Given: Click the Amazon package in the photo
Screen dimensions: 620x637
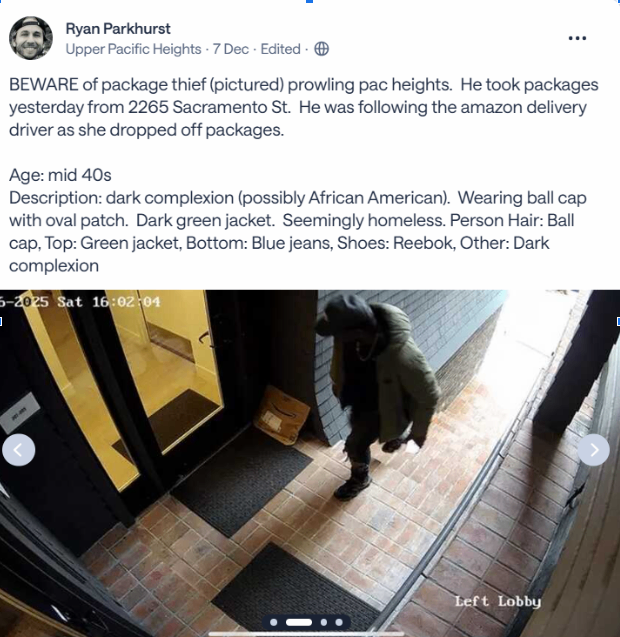Looking at the screenshot, I should (282, 415).
